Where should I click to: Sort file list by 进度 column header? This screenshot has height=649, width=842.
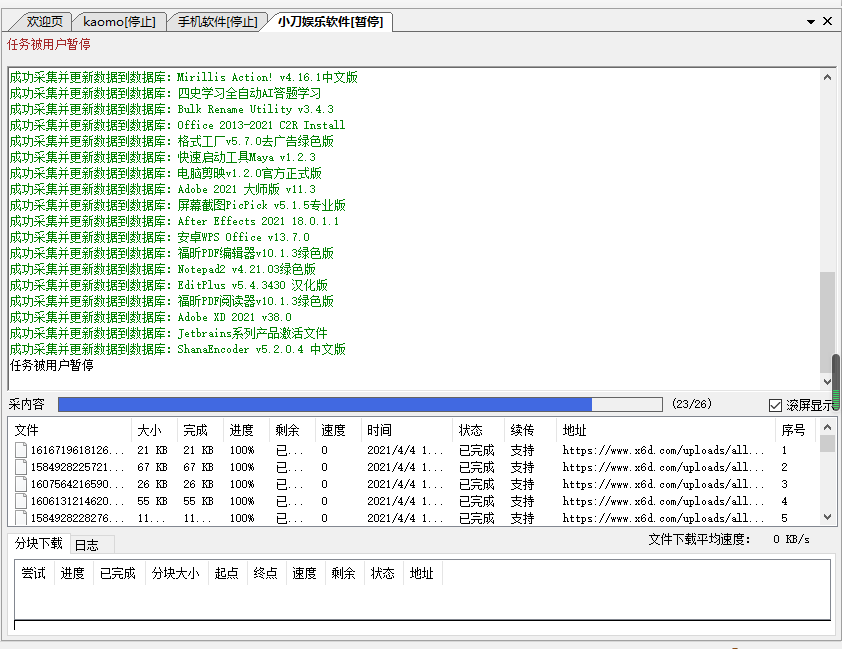(246, 430)
